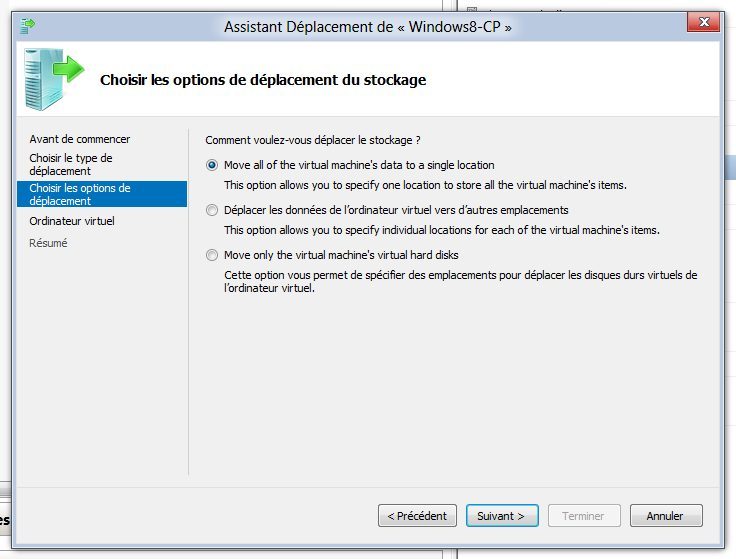Select highlighted 'Choisir les options de déplacement' step
The image size is (736, 559).
click(102, 194)
